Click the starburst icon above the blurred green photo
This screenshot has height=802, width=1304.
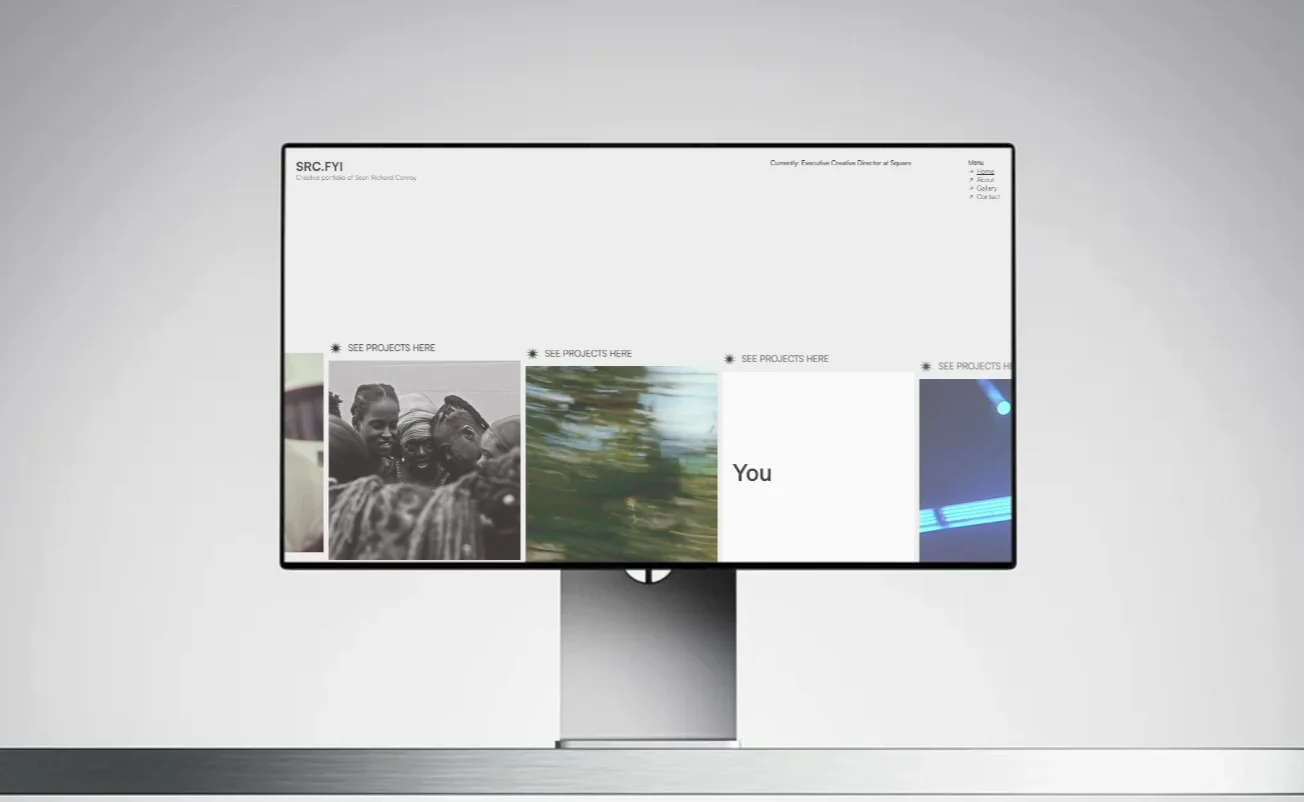(x=533, y=354)
